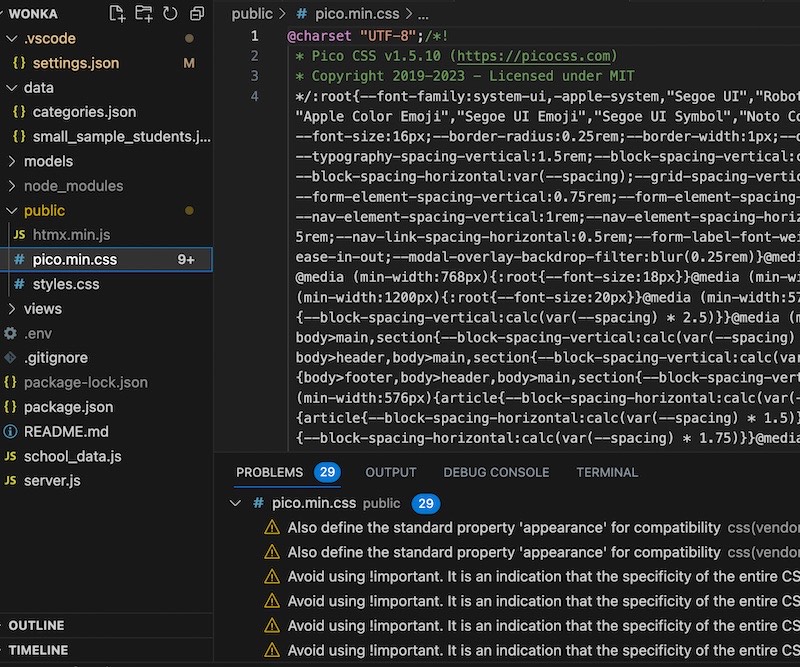Create a new file in WONKA explorer
The image size is (800, 667).
pyautogui.click(x=117, y=14)
